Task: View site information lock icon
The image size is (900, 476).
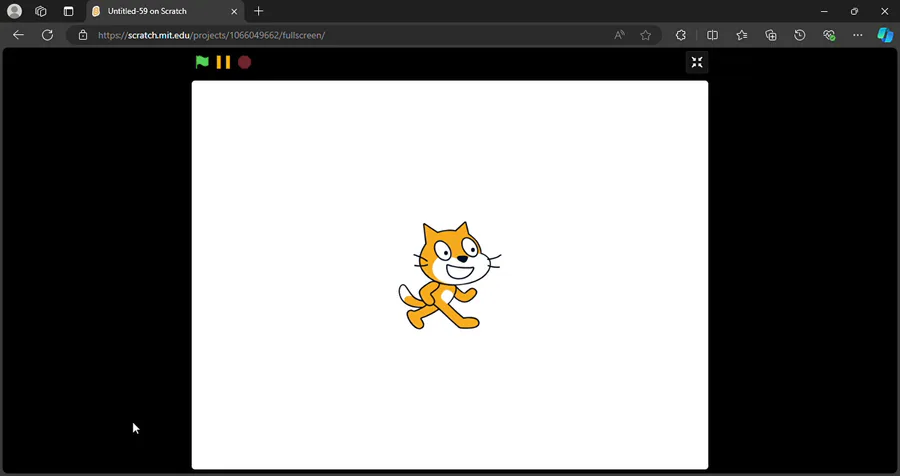Action: pyautogui.click(x=83, y=35)
